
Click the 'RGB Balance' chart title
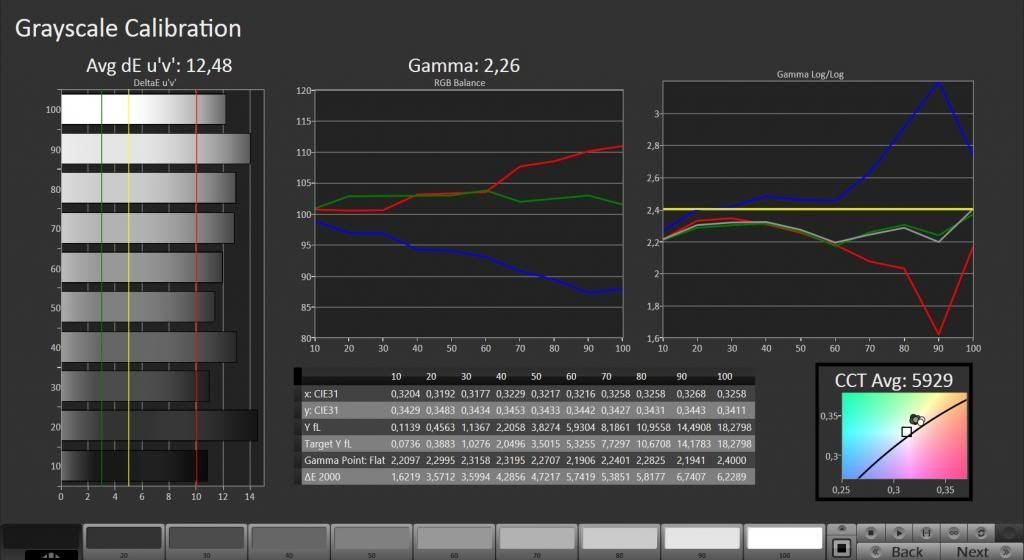coord(459,83)
